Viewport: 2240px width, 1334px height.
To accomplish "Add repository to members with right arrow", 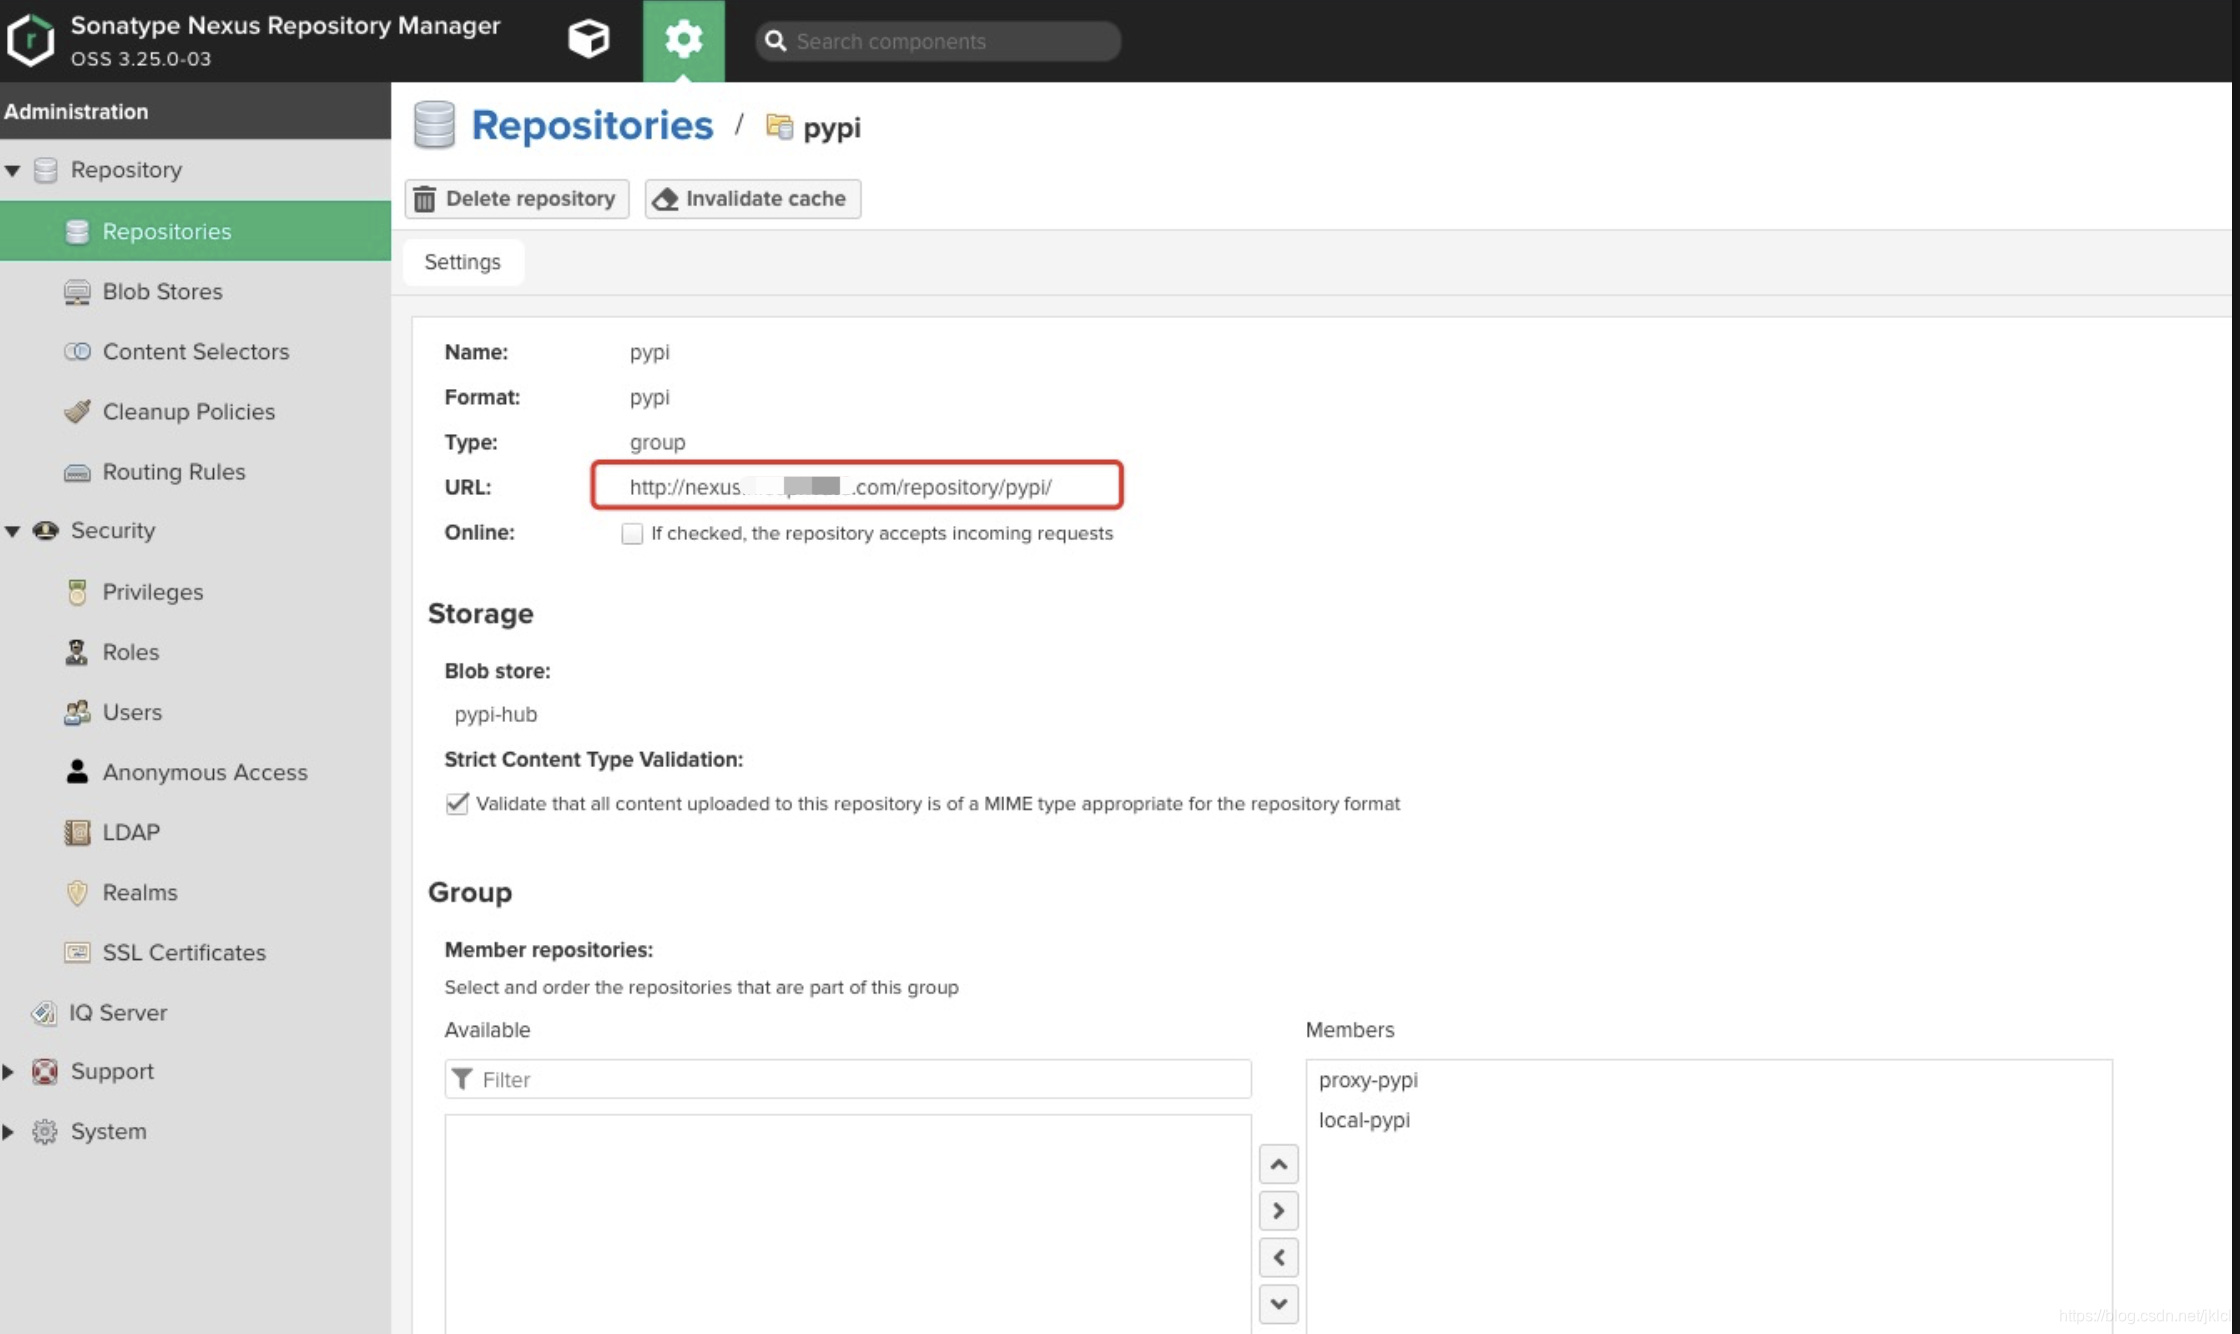I will click(1278, 1211).
